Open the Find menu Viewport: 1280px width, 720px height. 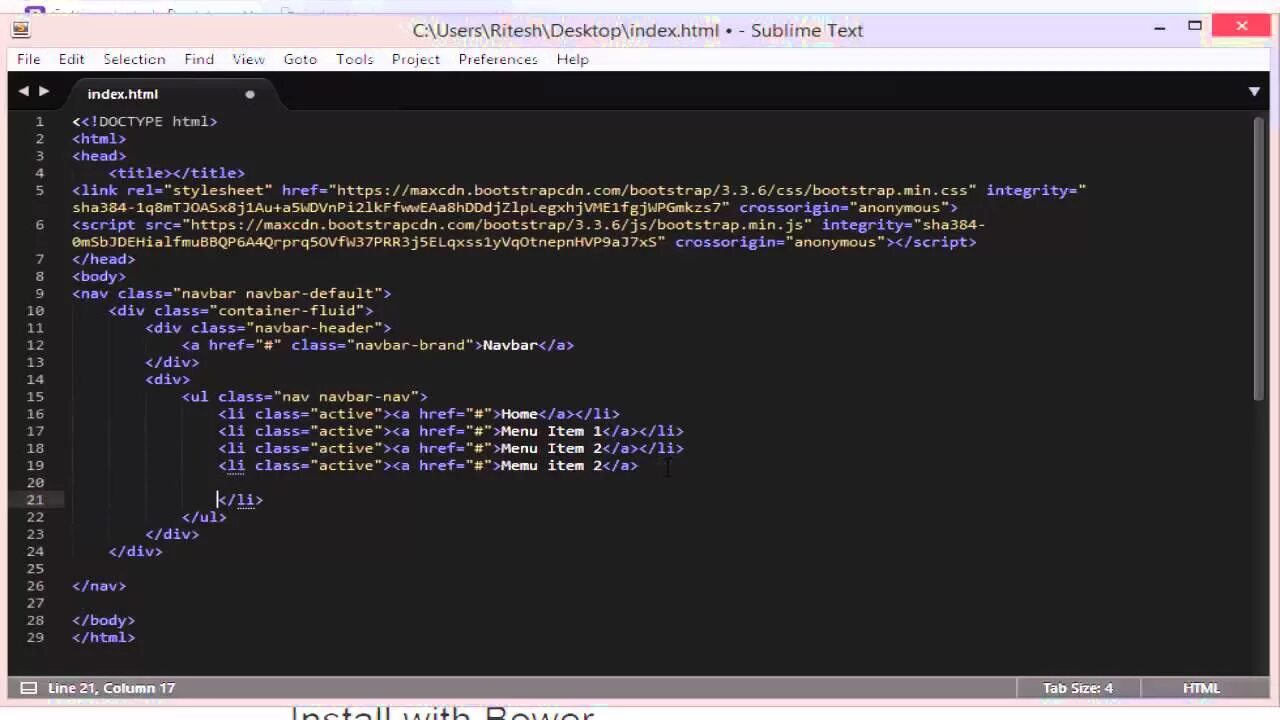click(x=199, y=59)
